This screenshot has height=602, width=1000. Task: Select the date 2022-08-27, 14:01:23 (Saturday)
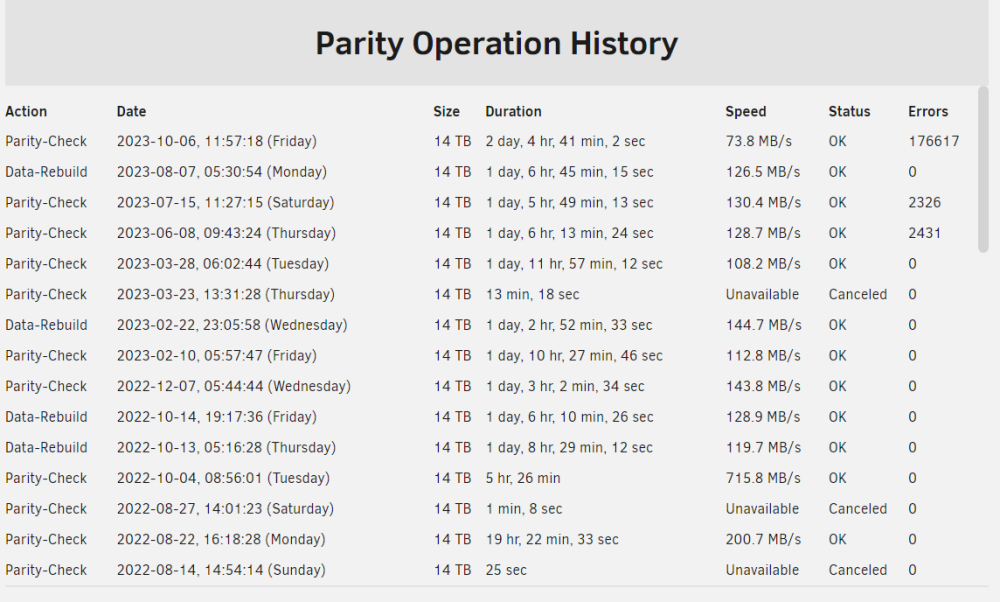point(226,508)
